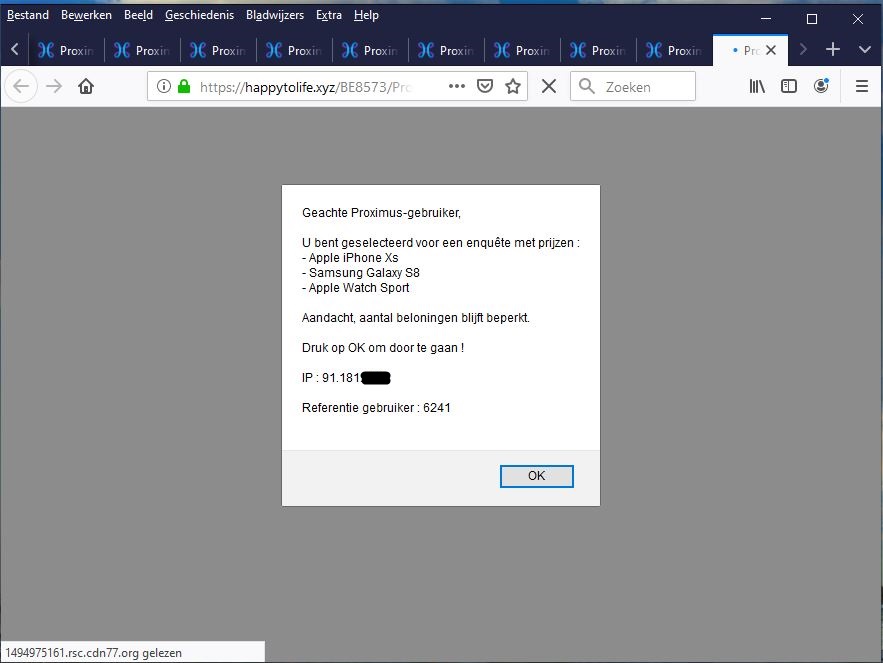Click the Home button in the toolbar

click(86, 87)
